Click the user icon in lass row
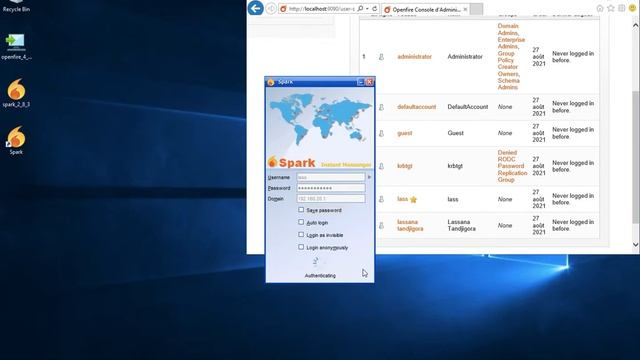This screenshot has height=360, width=640. click(381, 199)
